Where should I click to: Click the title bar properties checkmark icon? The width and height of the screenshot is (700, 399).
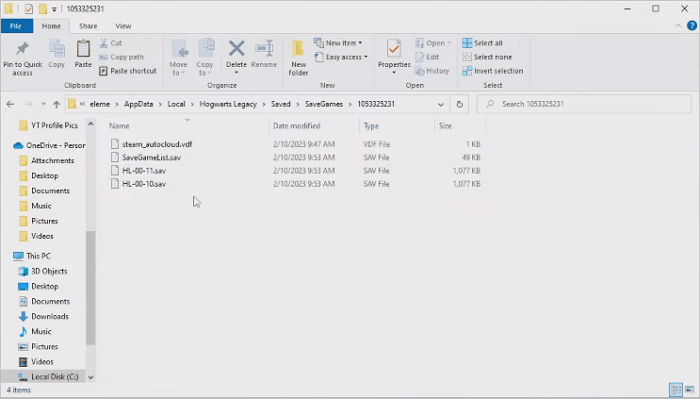[x=29, y=8]
